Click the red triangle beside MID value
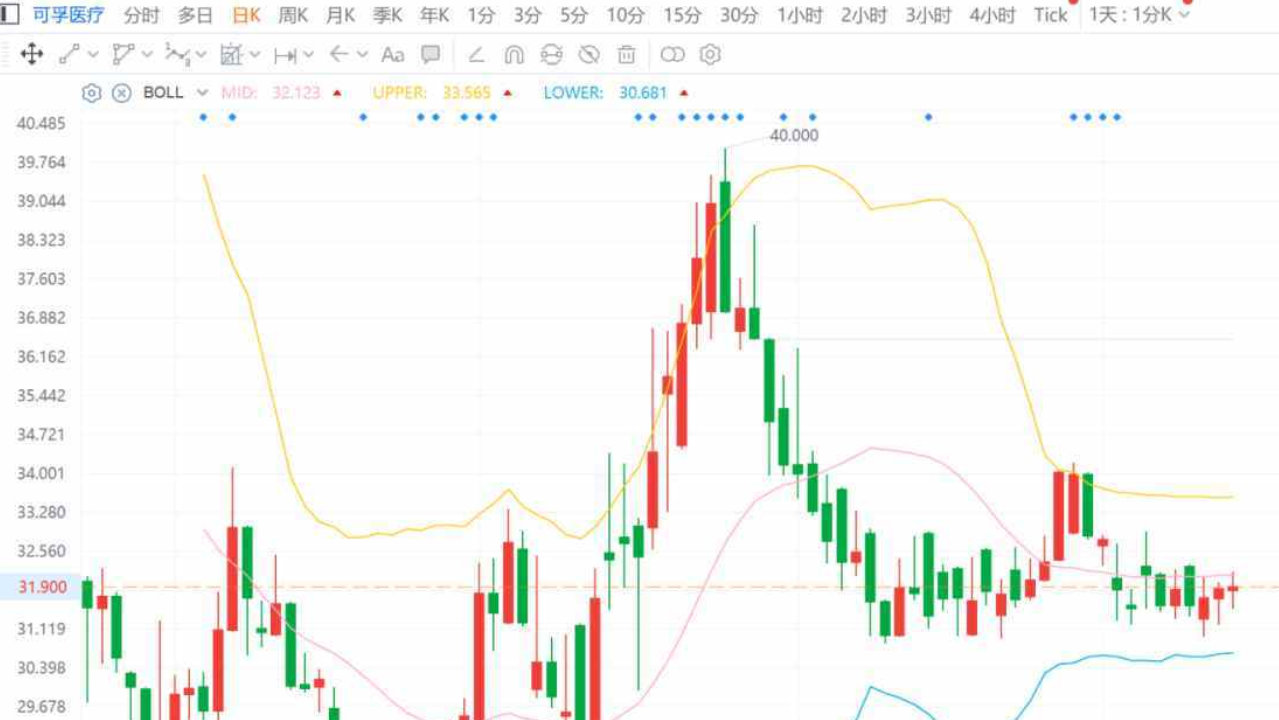Viewport: 1279px width, 720px height. coord(337,93)
